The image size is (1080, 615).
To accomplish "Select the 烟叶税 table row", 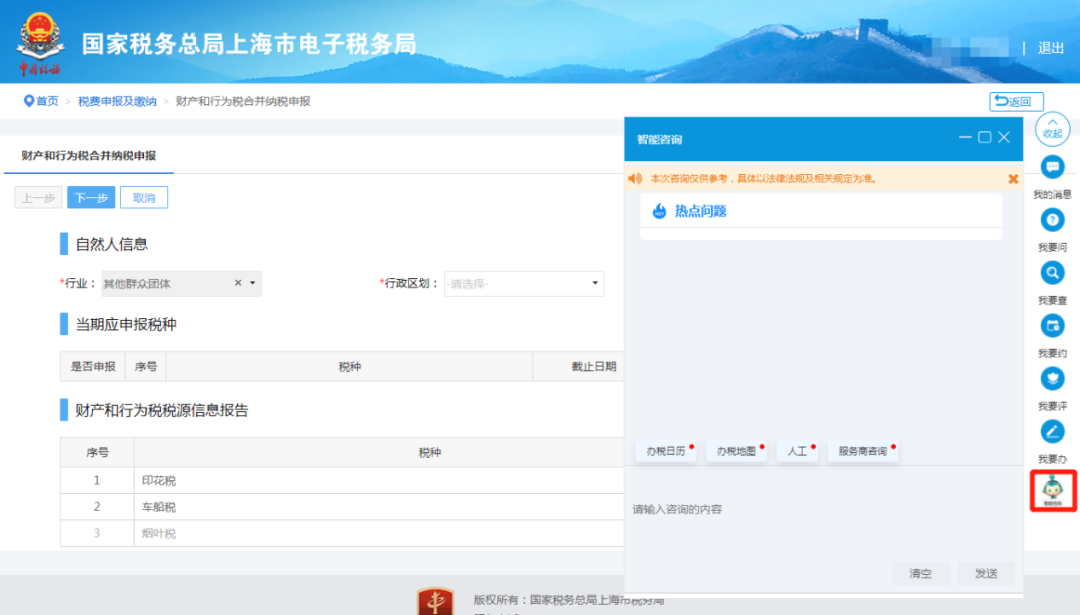I will 342,533.
